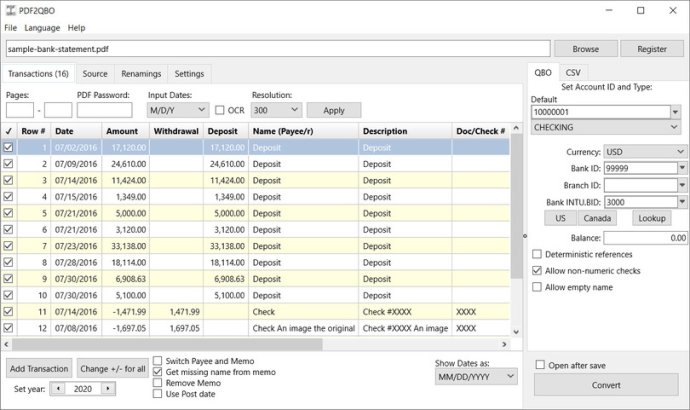The image size is (690, 410).
Task: Click the table's scroll down arrow
Action: pos(516,332)
